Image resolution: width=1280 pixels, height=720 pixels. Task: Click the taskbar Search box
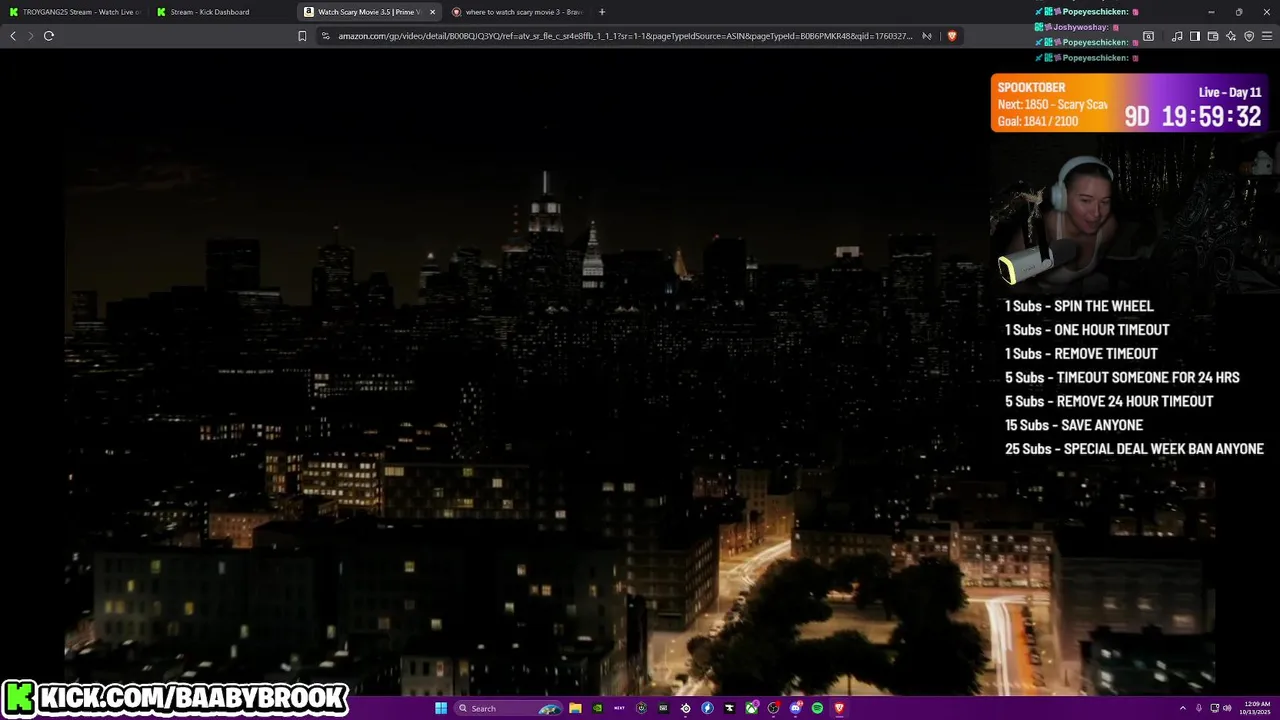pyautogui.click(x=508, y=708)
